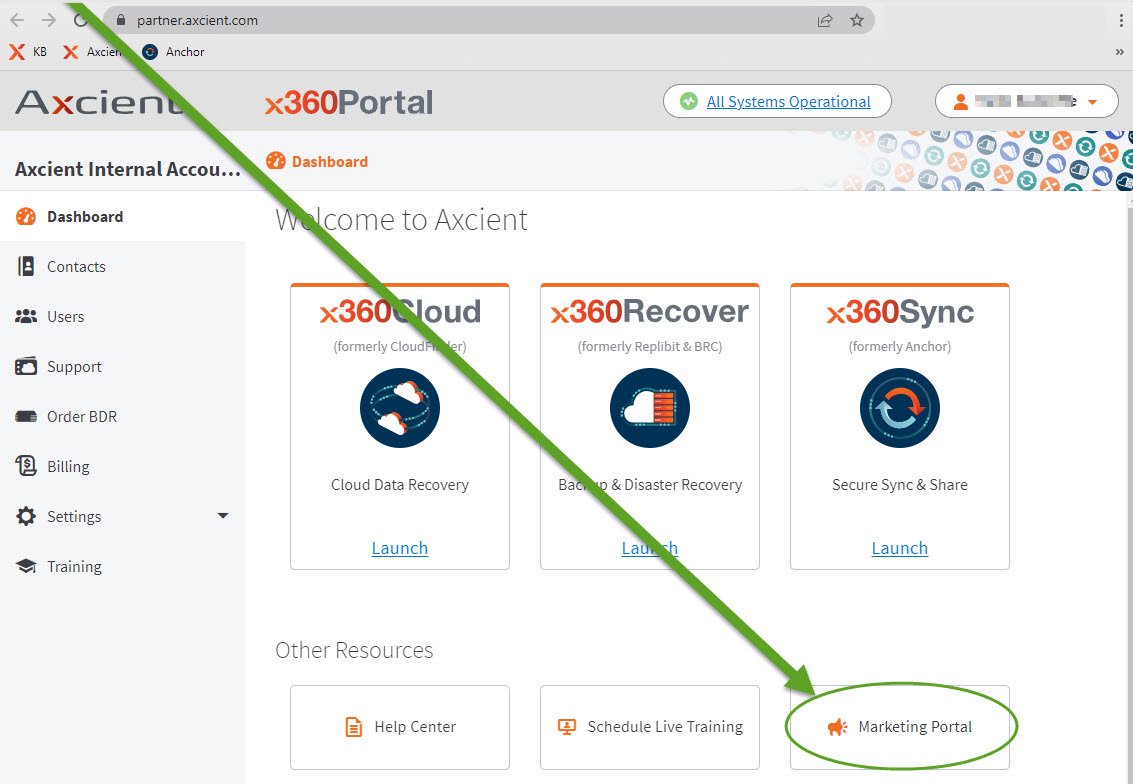The image size is (1133, 784).
Task: Open the Anchor bookmark
Action: (173, 52)
